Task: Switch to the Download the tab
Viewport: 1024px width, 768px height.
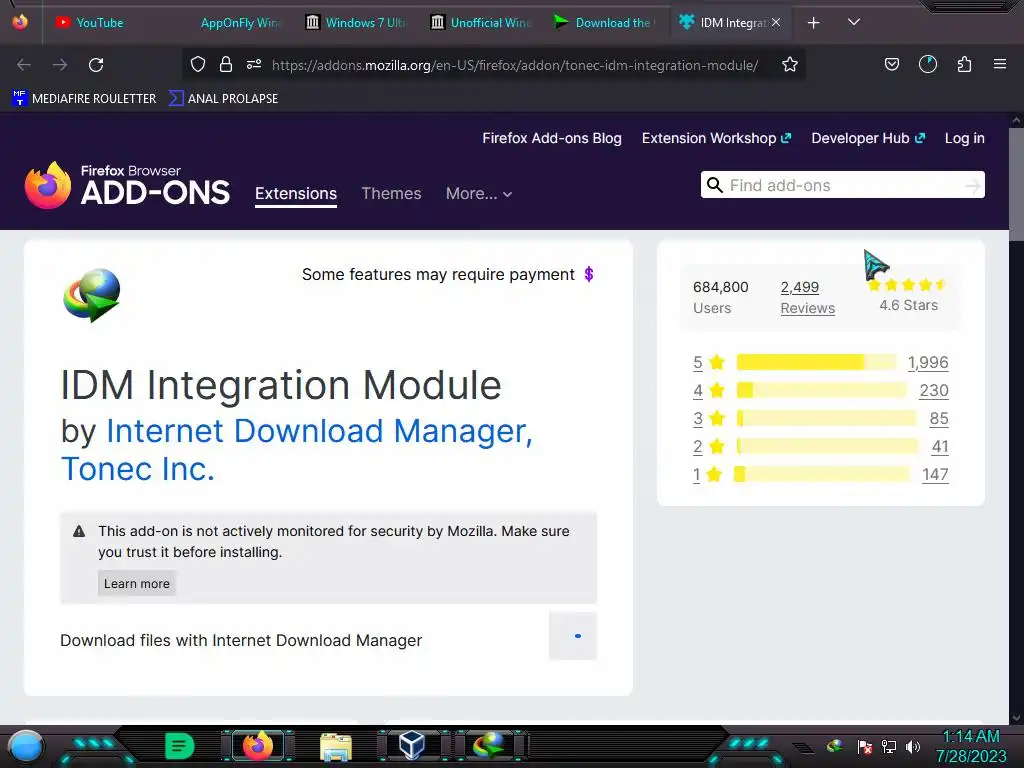Action: pos(603,23)
